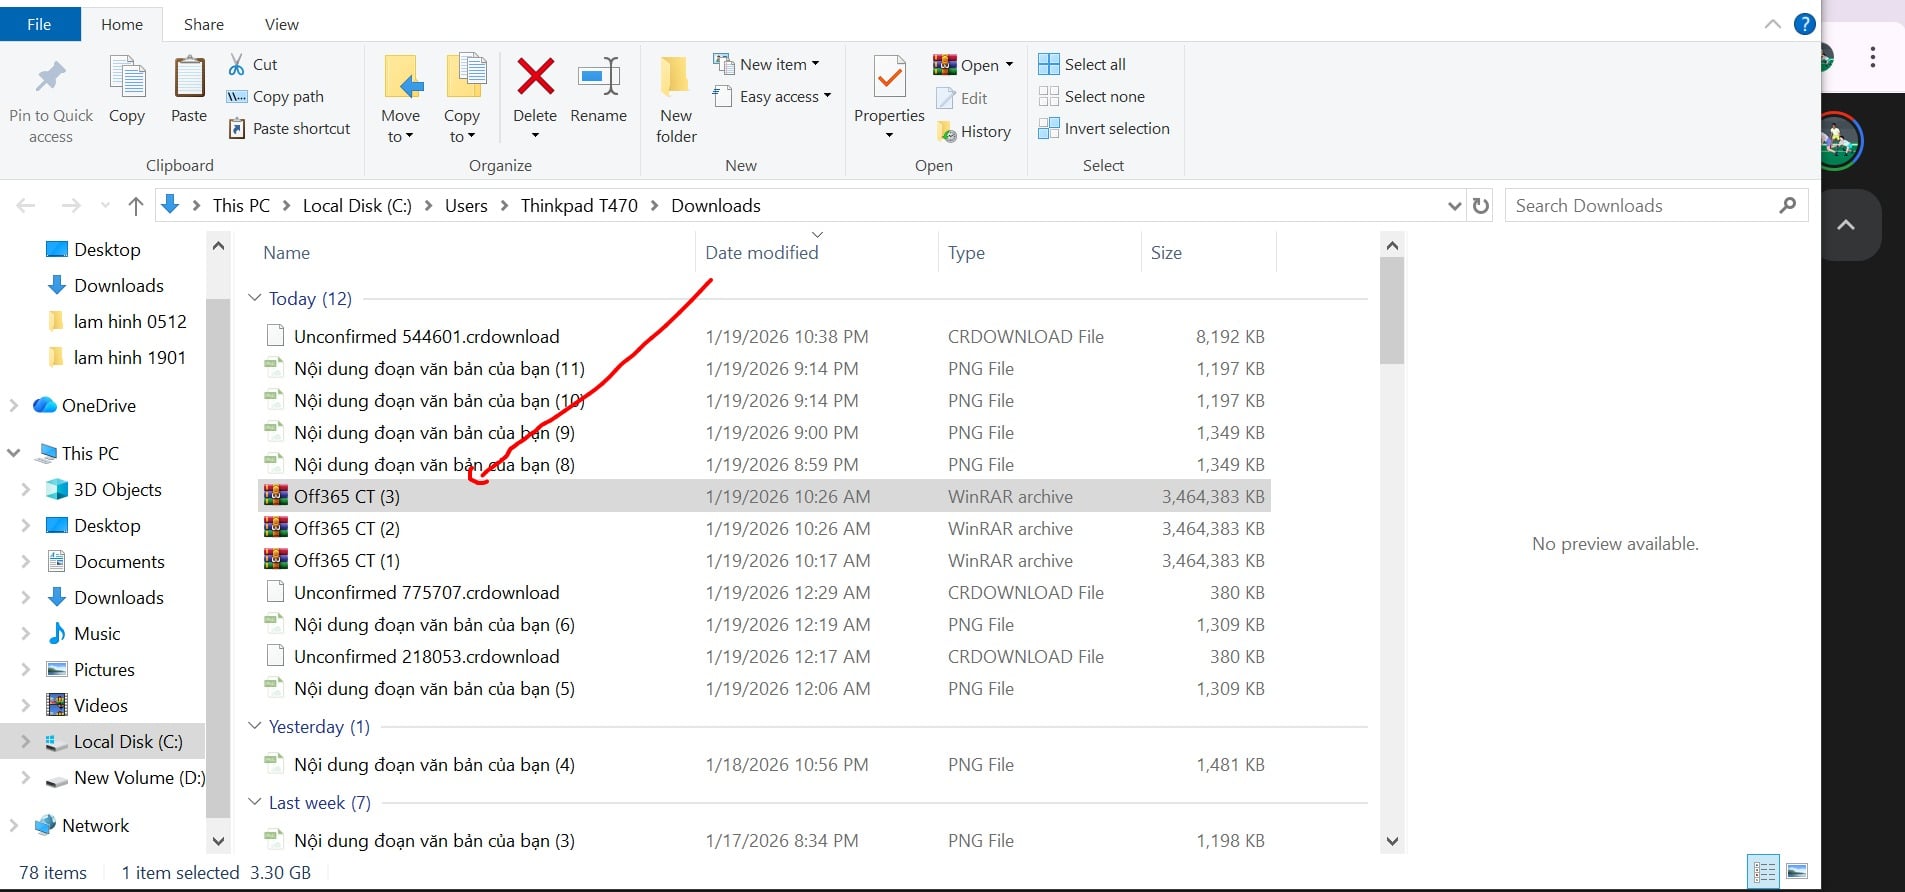Collapse the Today group of files
1905x892 pixels.
click(x=255, y=298)
